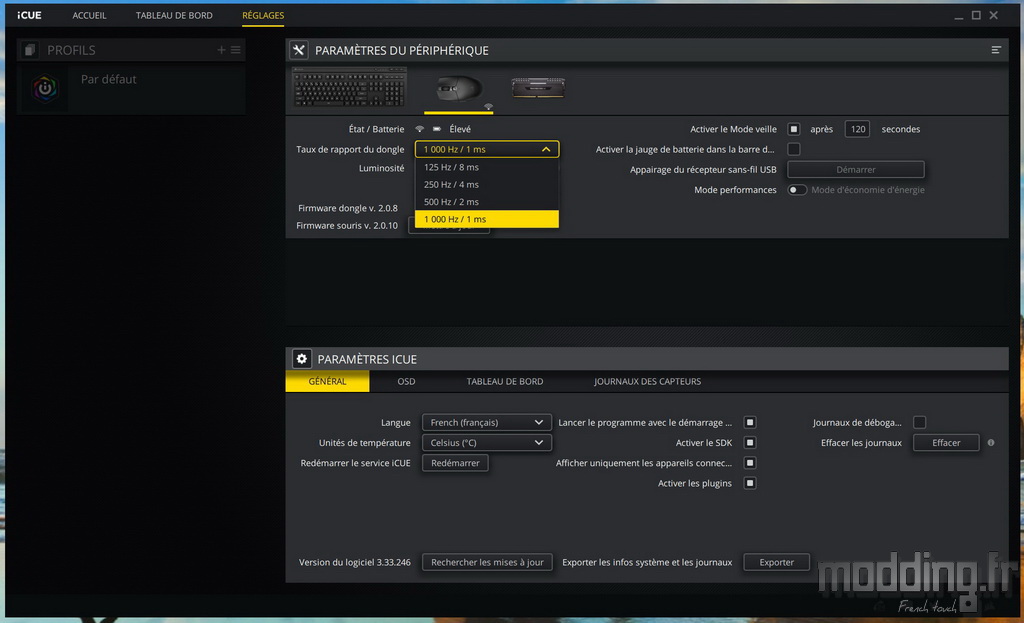Image resolution: width=1024 pixels, height=623 pixels.
Task: Choose 500 Hz / 2 ms option
Action: point(487,202)
